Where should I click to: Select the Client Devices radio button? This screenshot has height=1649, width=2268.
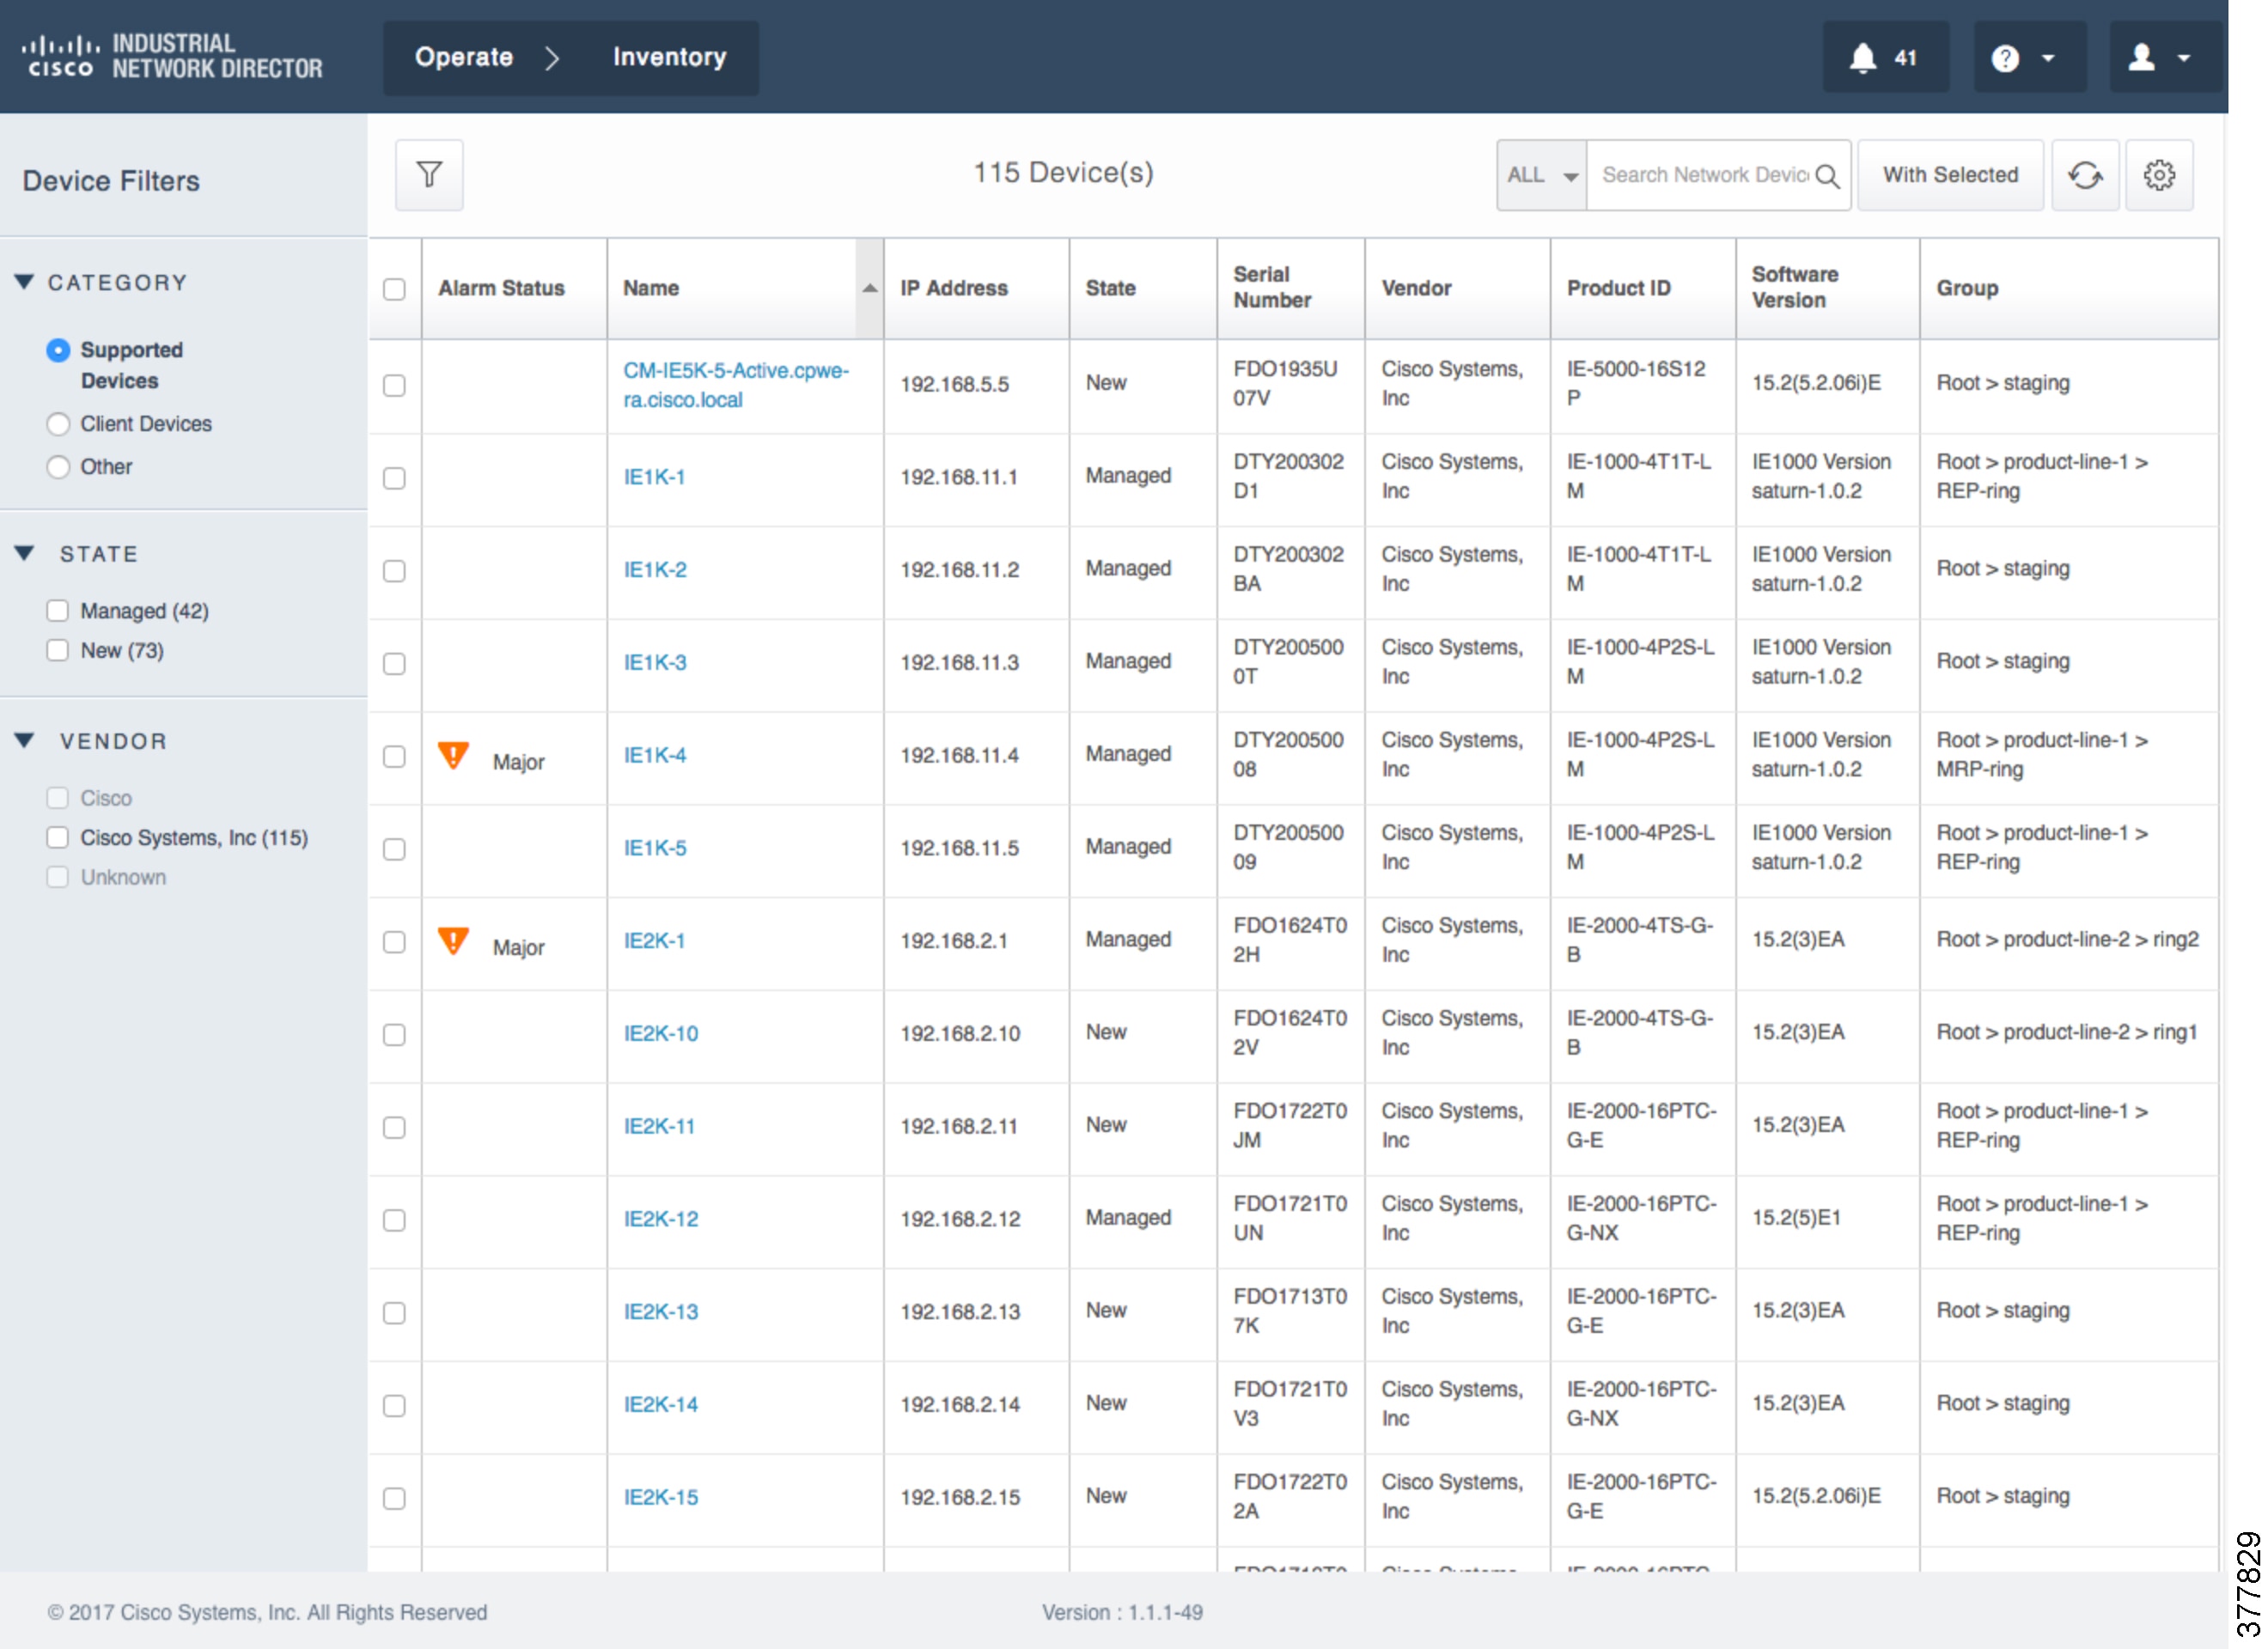58,424
